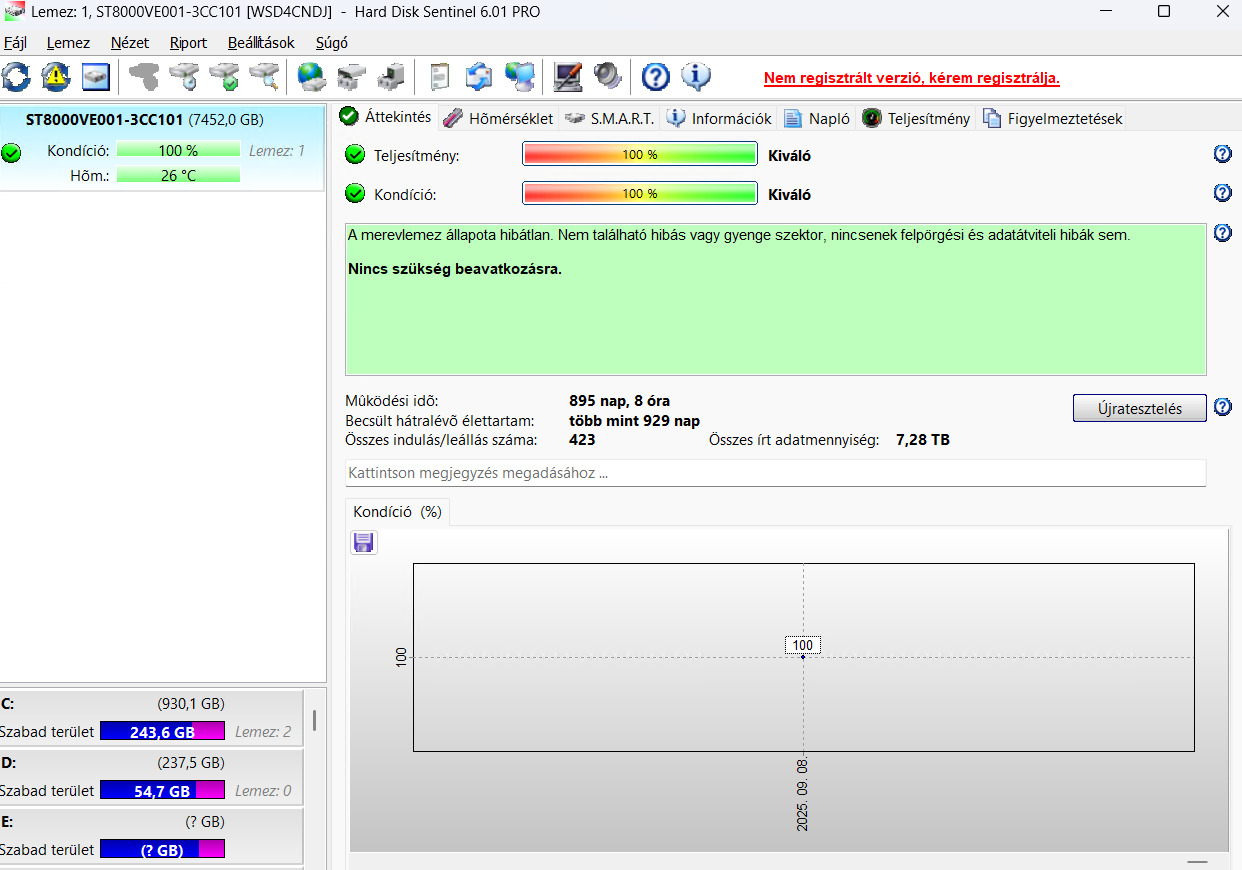
Task: Open the Nézet menu
Action: (x=130, y=43)
